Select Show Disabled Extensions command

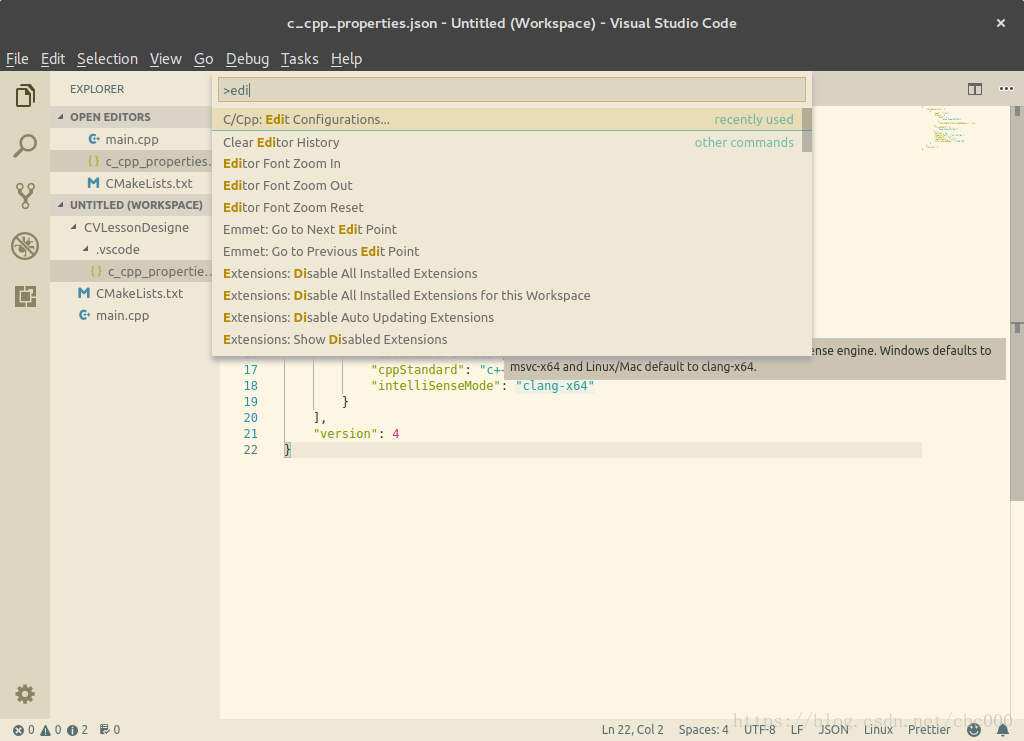(507, 339)
